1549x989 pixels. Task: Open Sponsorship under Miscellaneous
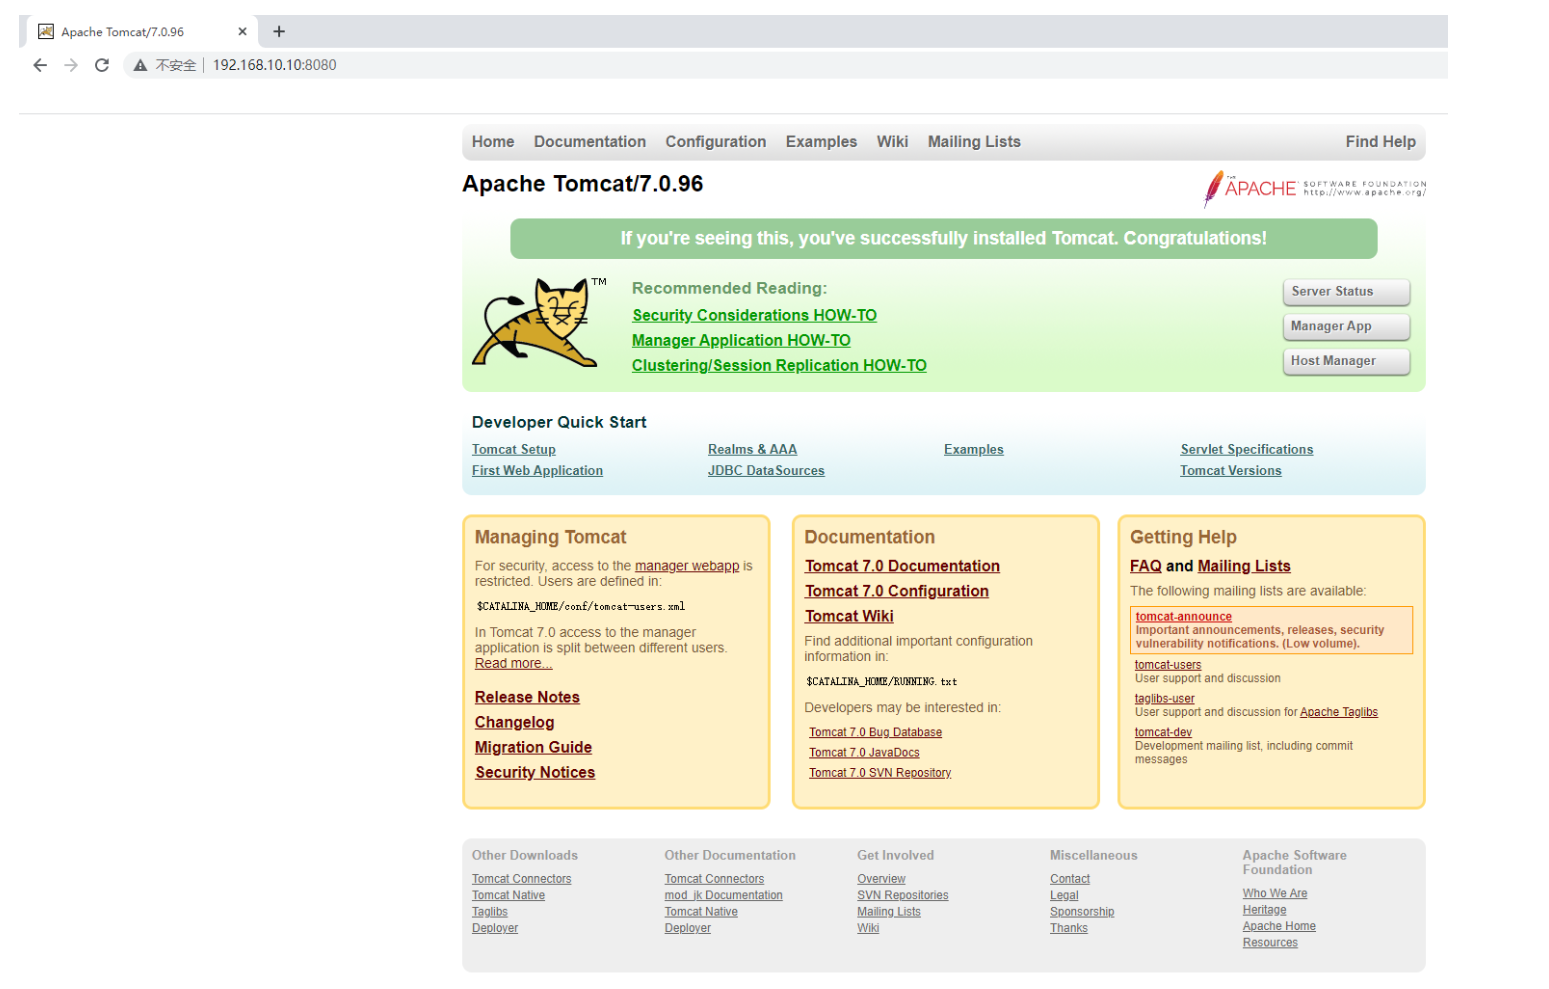[x=1082, y=913]
